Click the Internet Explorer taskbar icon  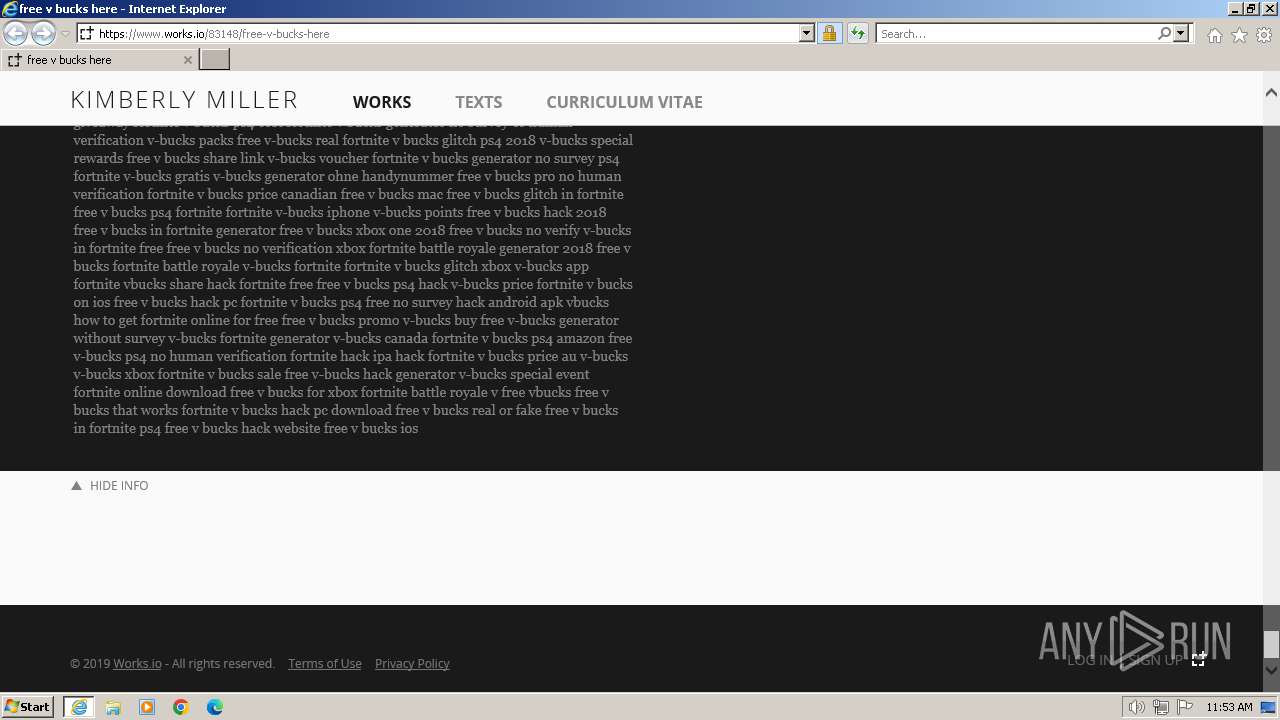[x=79, y=707]
